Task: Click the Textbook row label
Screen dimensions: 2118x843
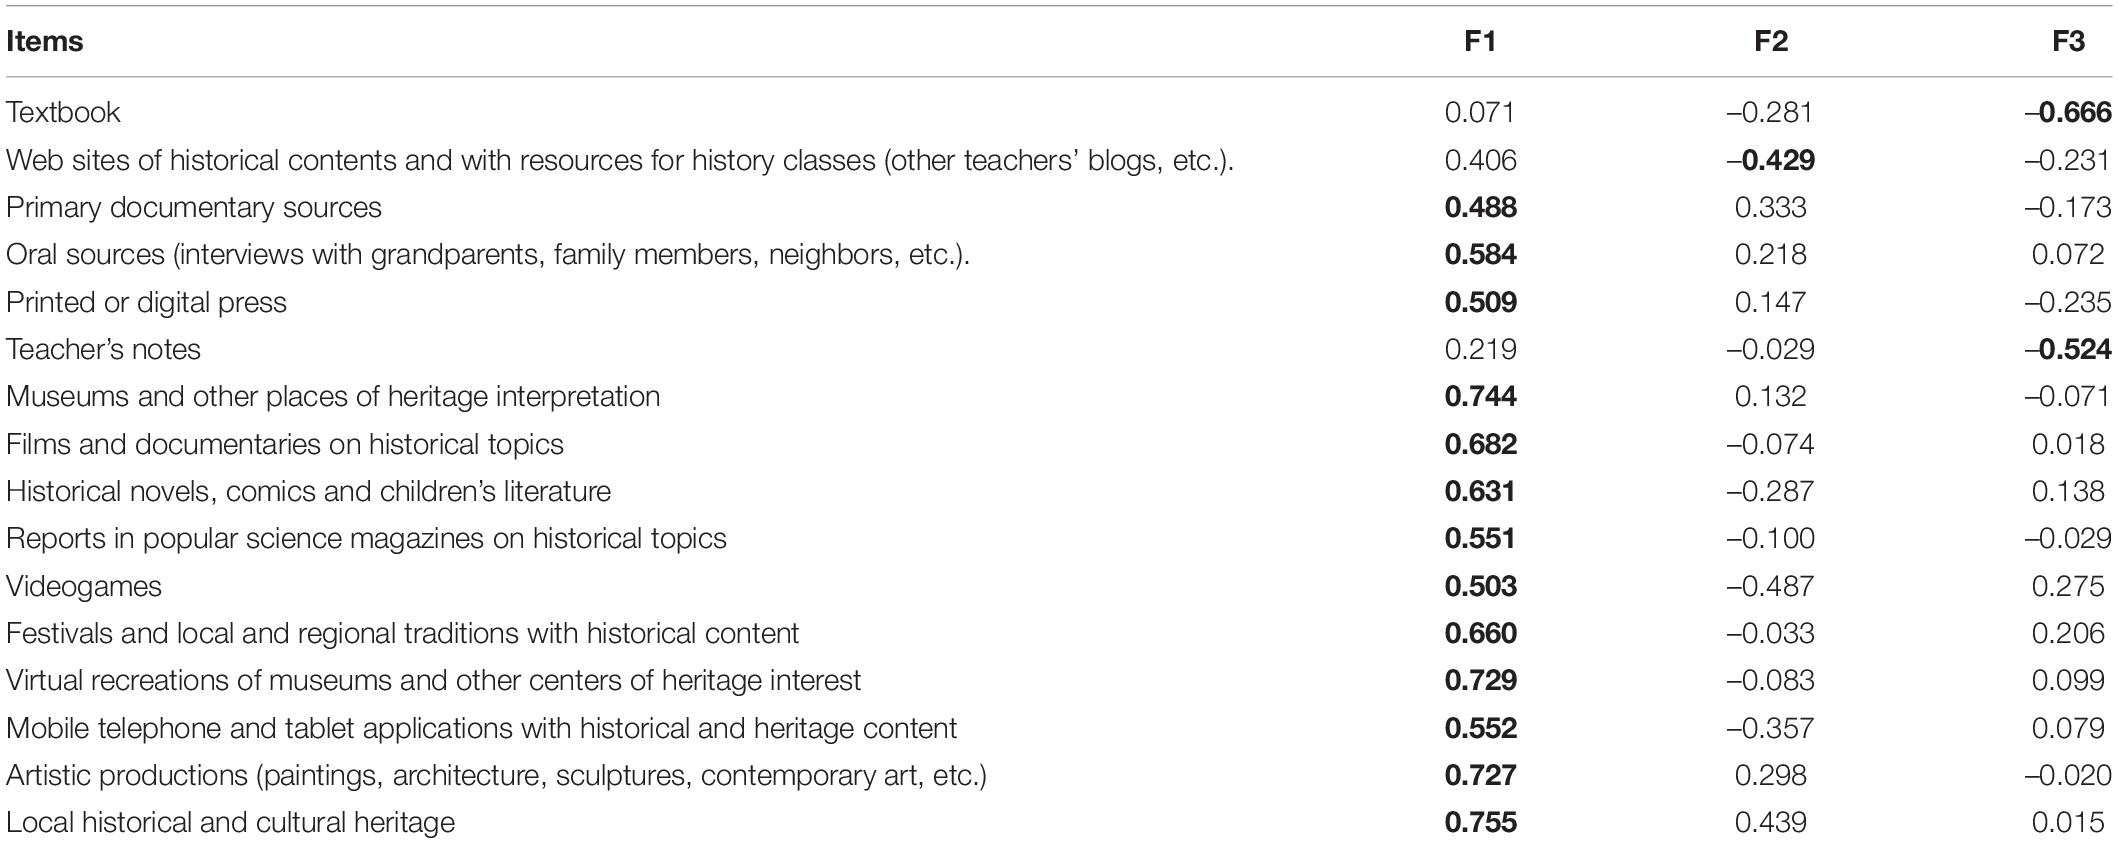Action: coord(63,112)
